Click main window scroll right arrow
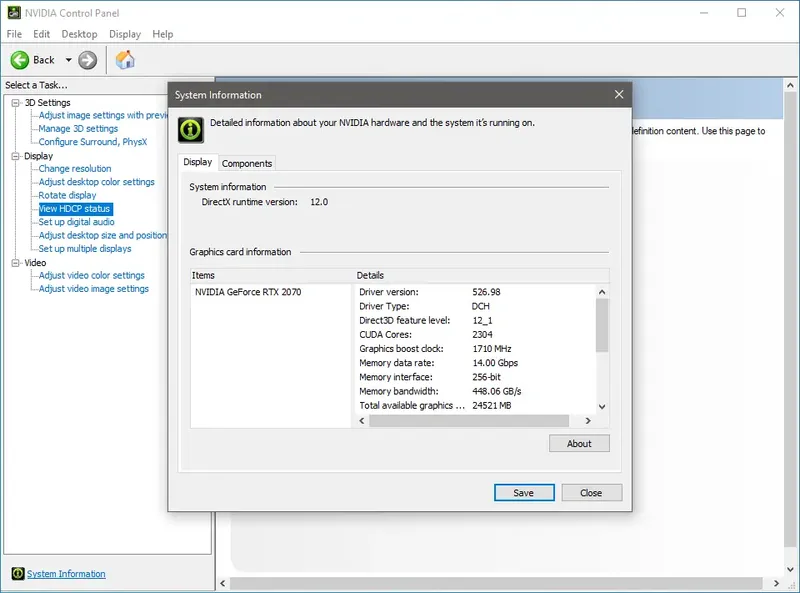Screen dimensions: 800x593 pyautogui.click(x=776, y=583)
